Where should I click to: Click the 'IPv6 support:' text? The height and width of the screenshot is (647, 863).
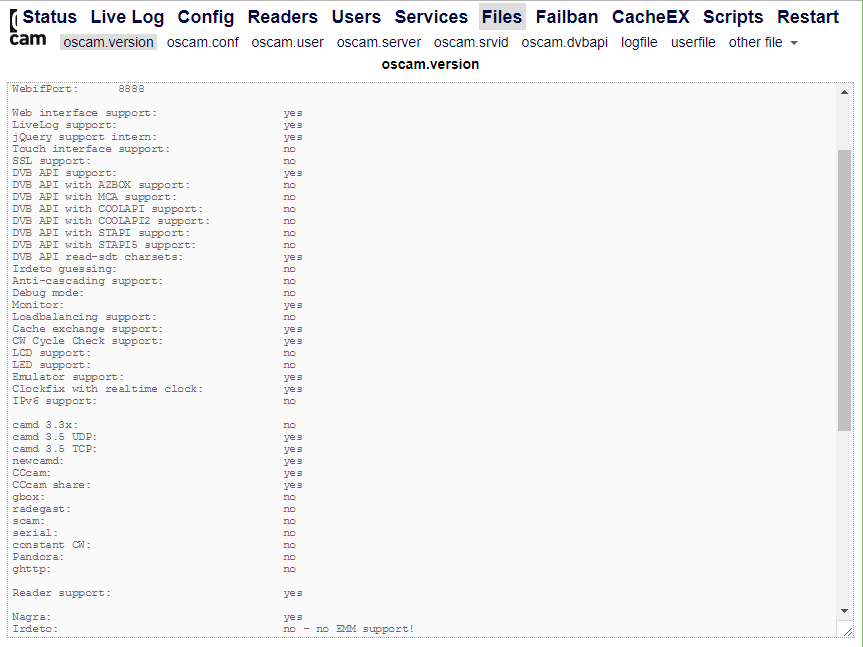coord(55,401)
